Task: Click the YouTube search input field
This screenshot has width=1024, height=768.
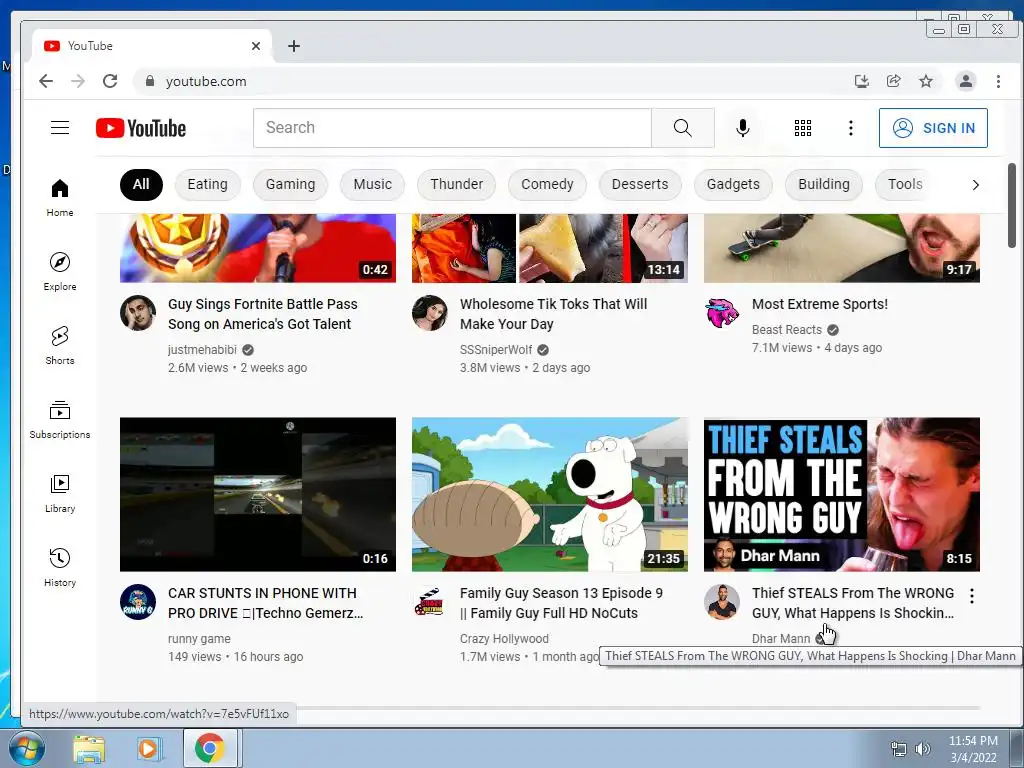Action: (x=452, y=128)
